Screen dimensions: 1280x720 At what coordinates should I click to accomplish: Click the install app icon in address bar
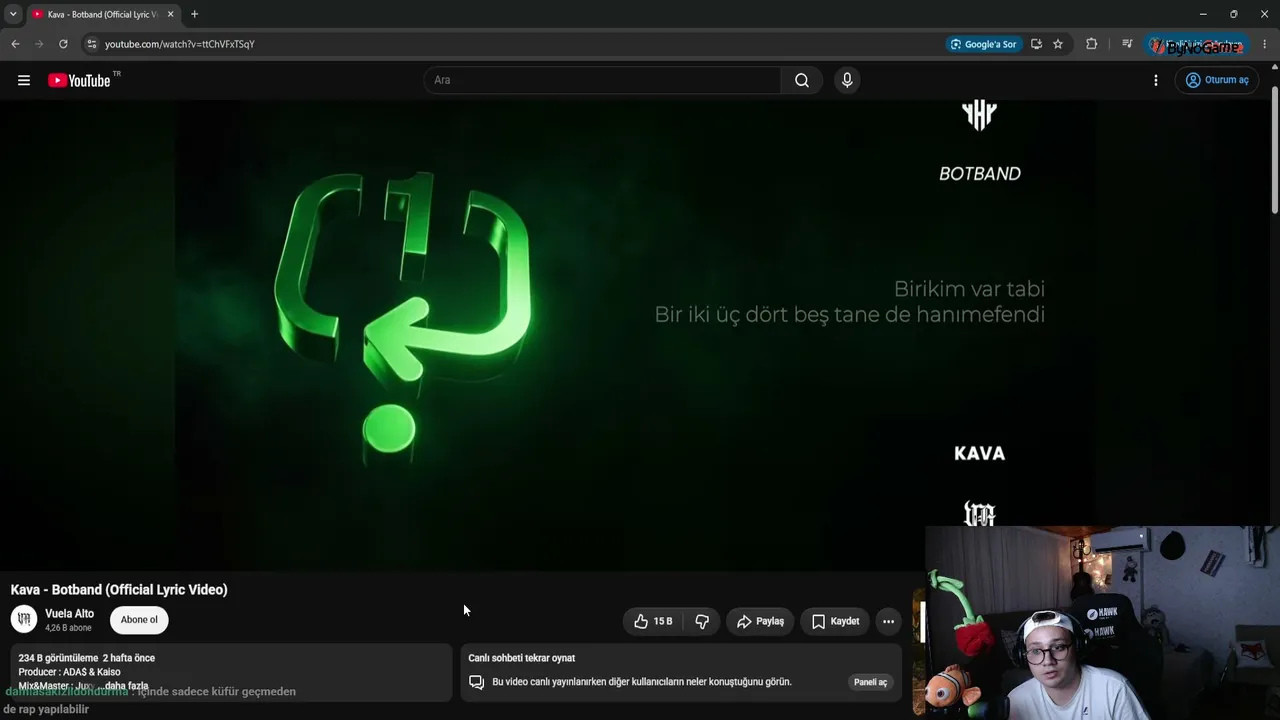click(x=1036, y=44)
